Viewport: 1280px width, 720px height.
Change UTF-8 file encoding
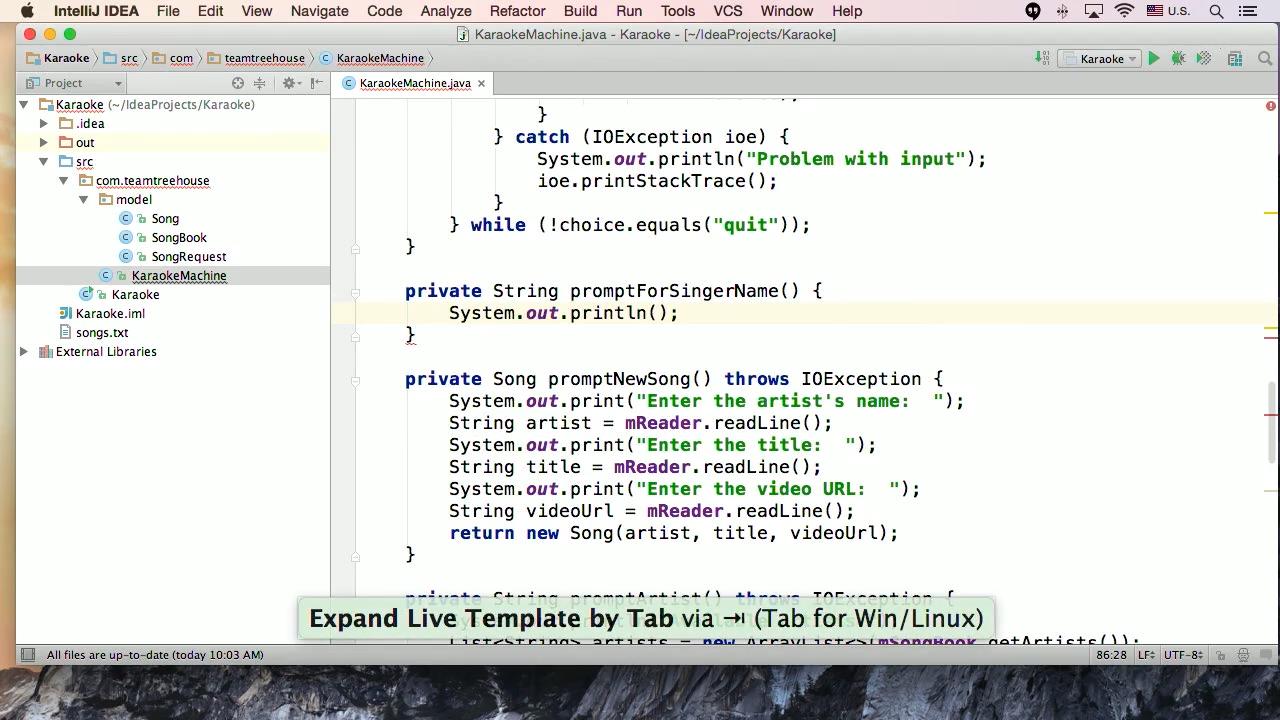coord(1183,655)
